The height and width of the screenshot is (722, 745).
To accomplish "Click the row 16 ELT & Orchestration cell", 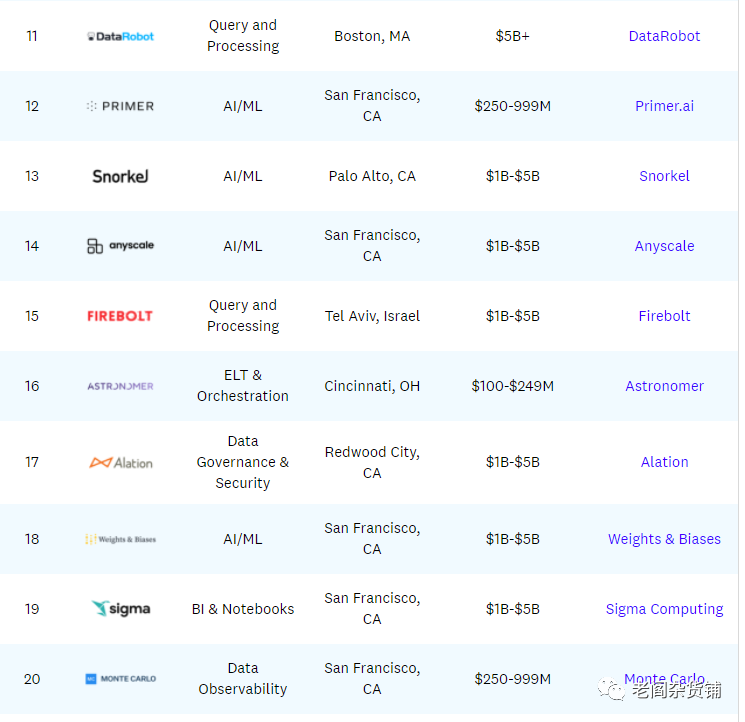I will pyautogui.click(x=243, y=386).
